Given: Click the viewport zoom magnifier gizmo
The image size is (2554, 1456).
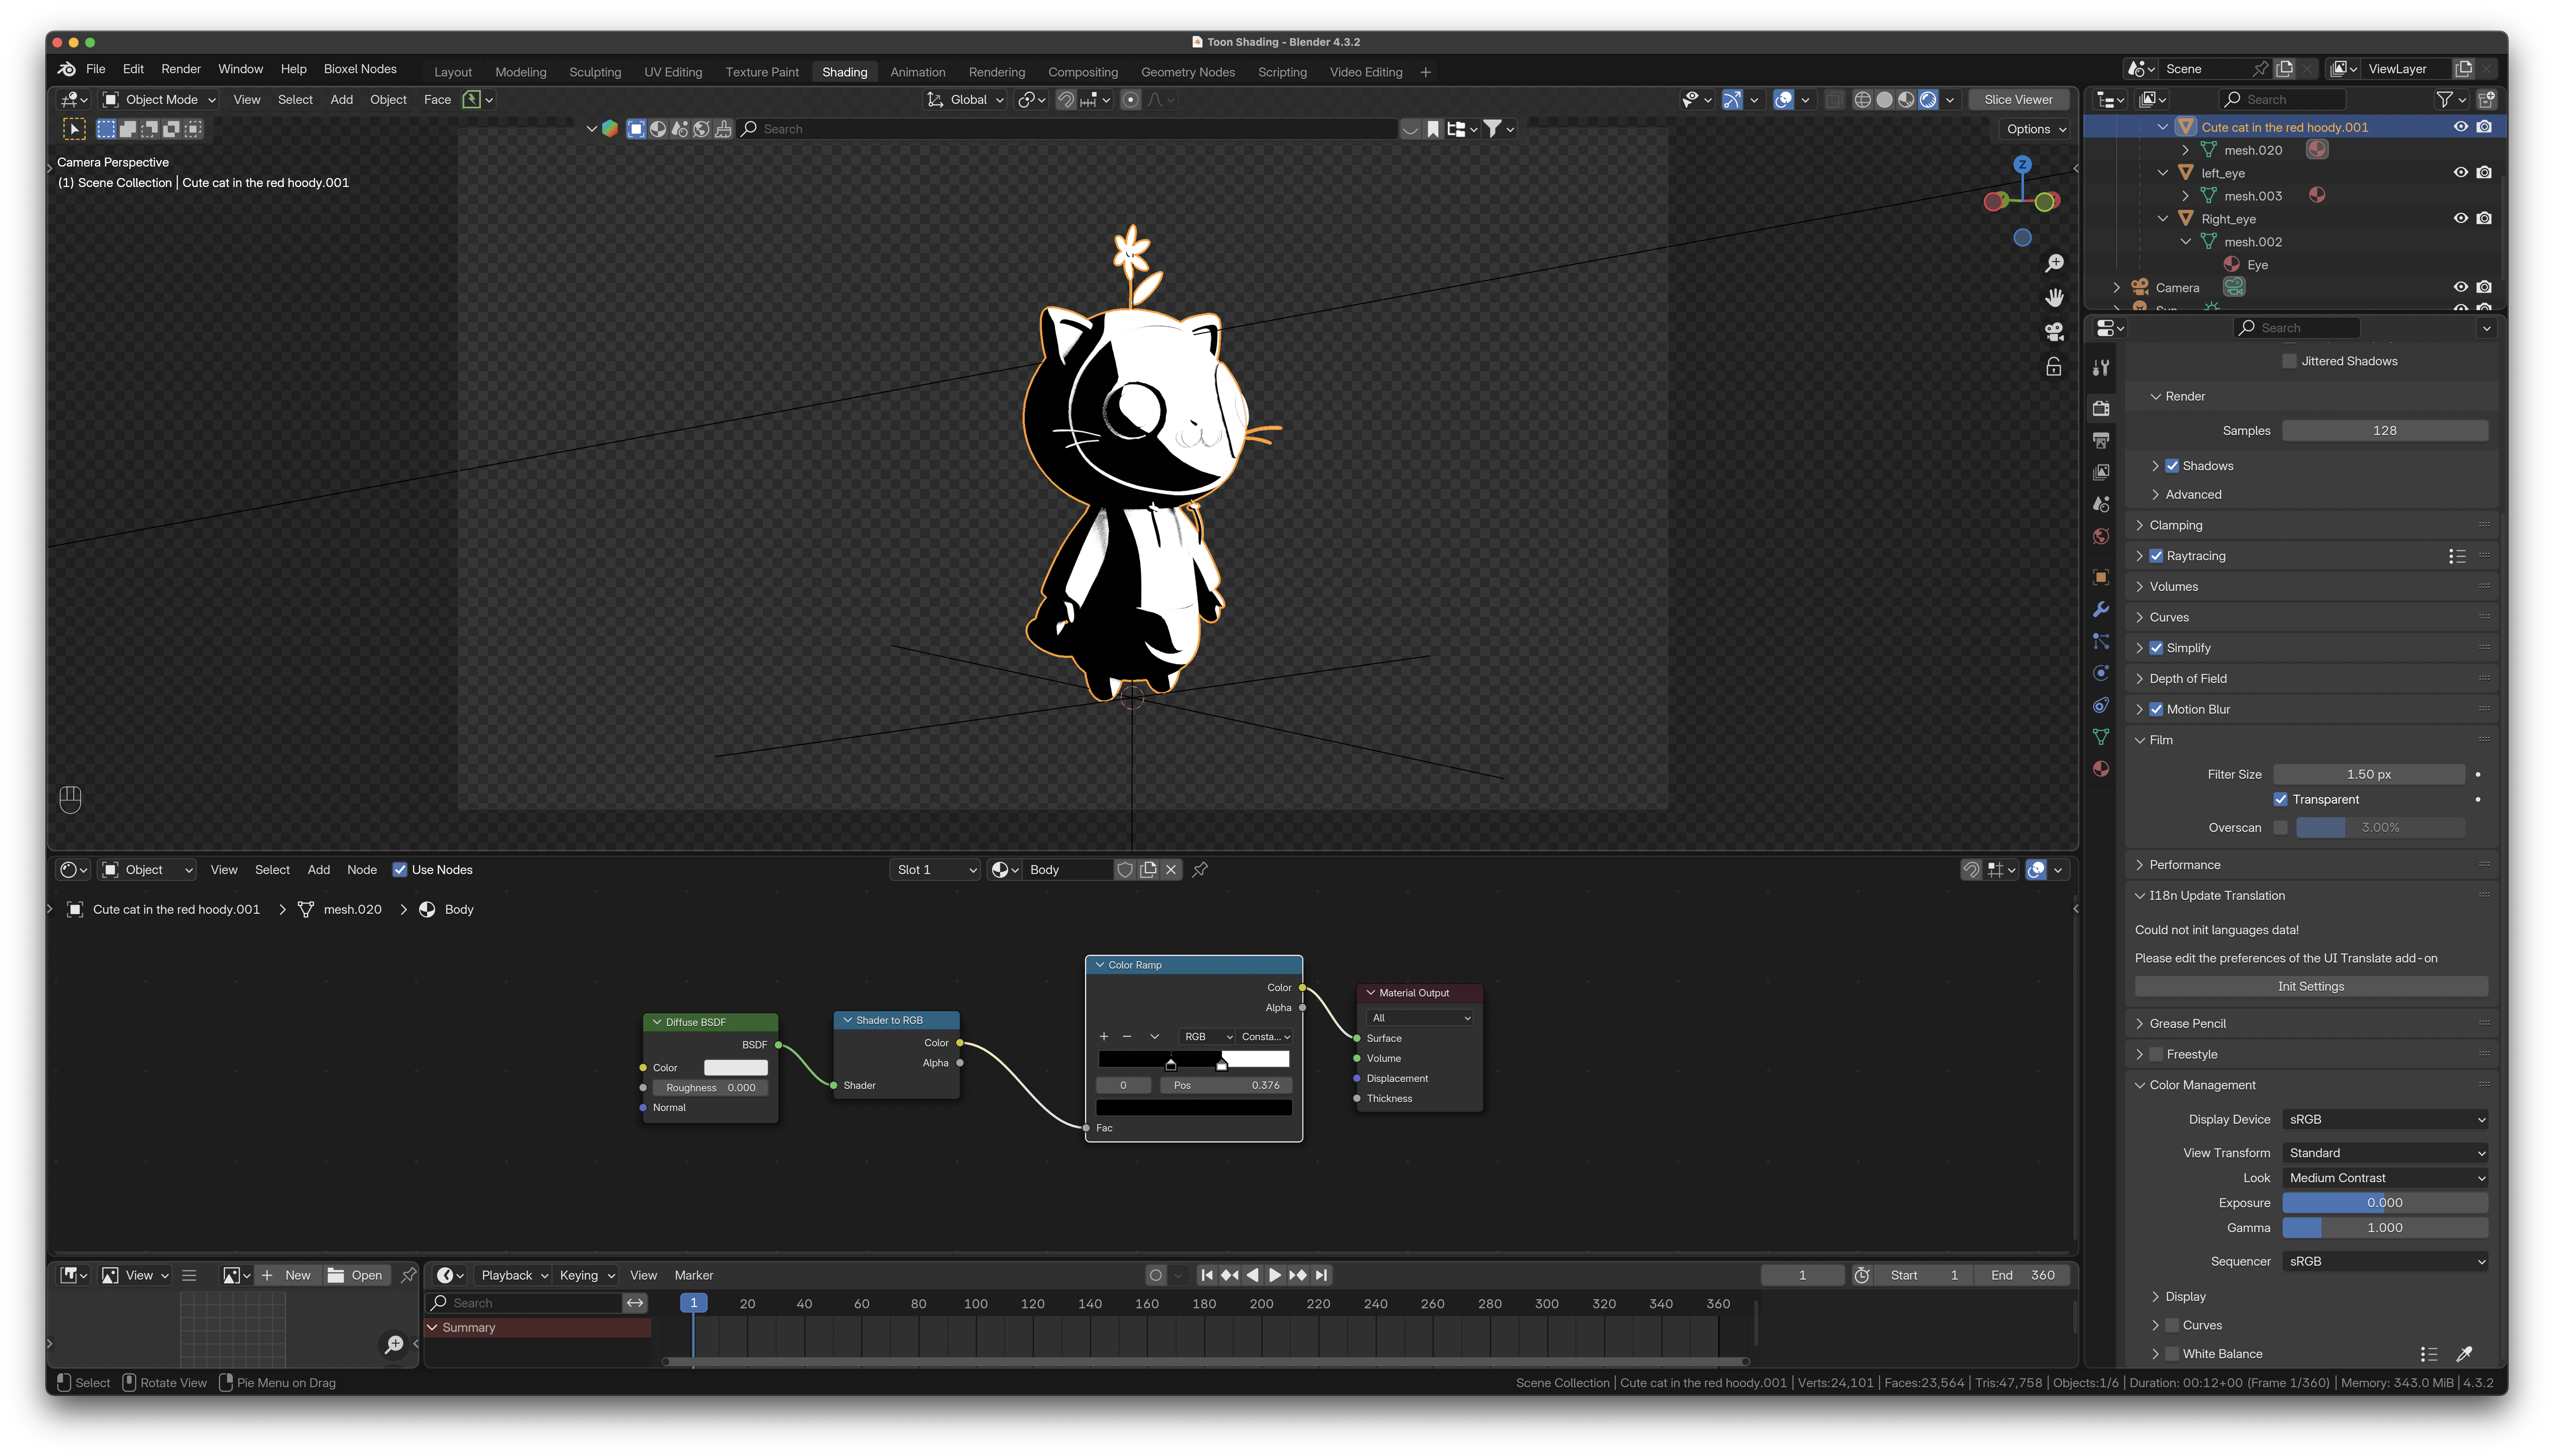Looking at the screenshot, I should click(x=2054, y=263).
